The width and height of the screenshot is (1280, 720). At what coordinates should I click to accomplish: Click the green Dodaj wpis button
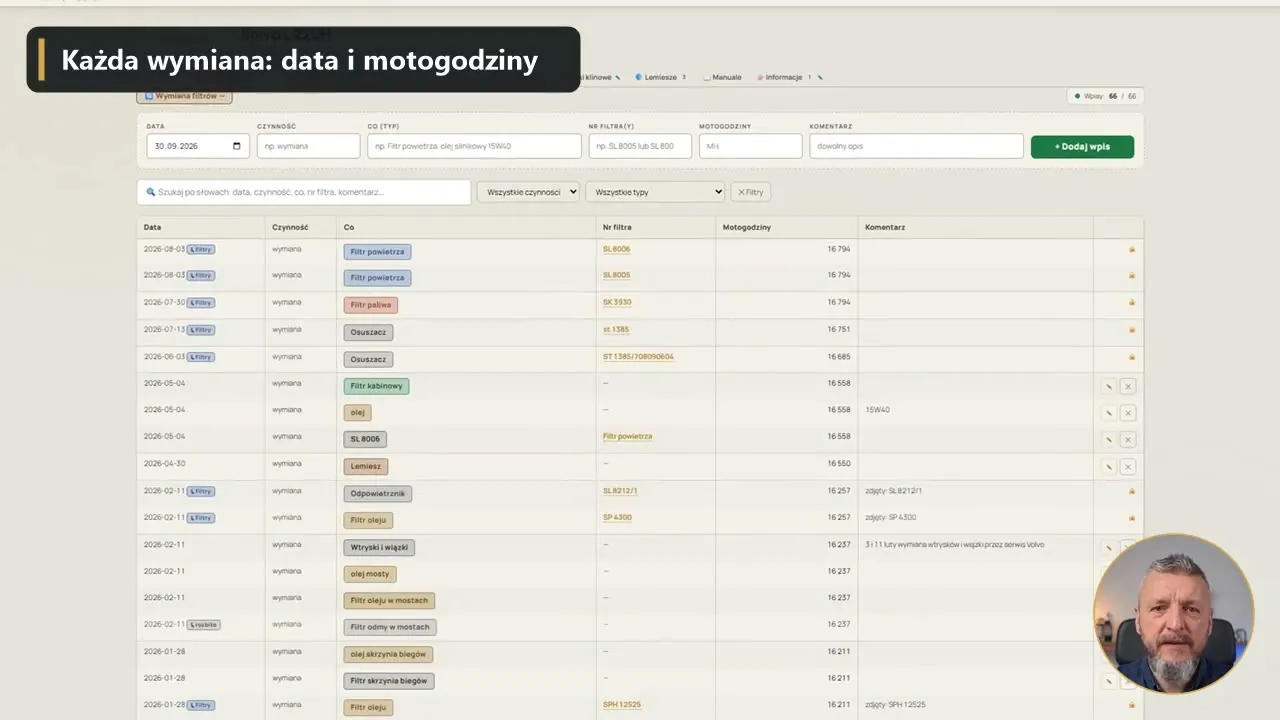pos(1082,146)
